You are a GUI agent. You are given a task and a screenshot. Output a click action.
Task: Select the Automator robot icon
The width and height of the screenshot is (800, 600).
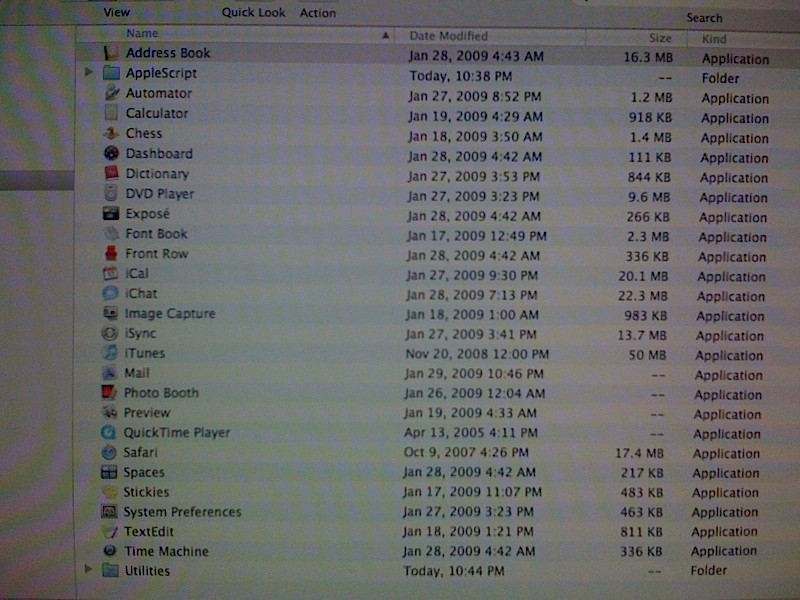[x=111, y=93]
